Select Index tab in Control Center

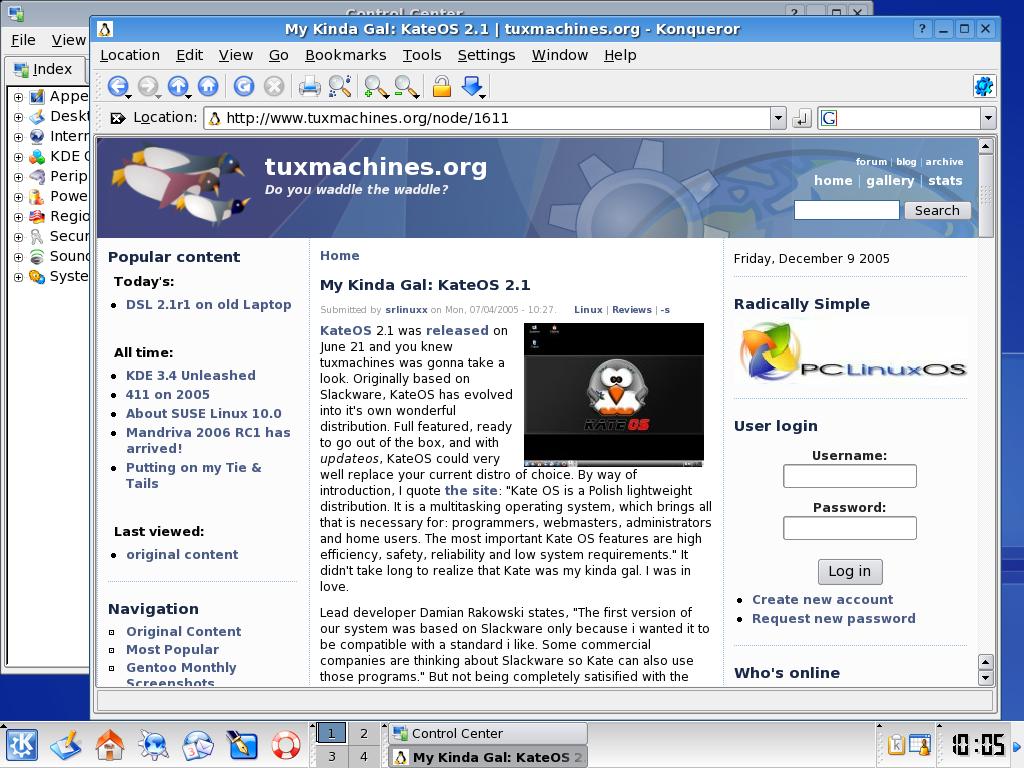pyautogui.click(x=44, y=69)
